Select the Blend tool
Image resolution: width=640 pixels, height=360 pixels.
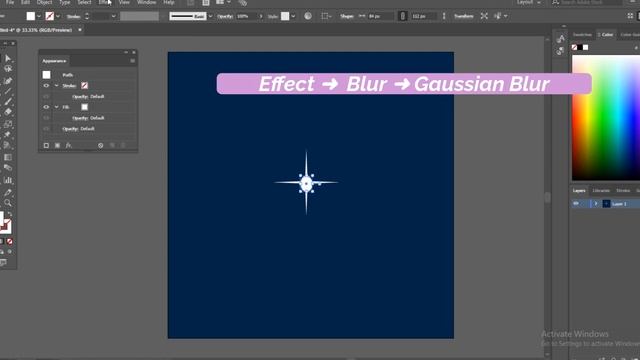pos(8,167)
